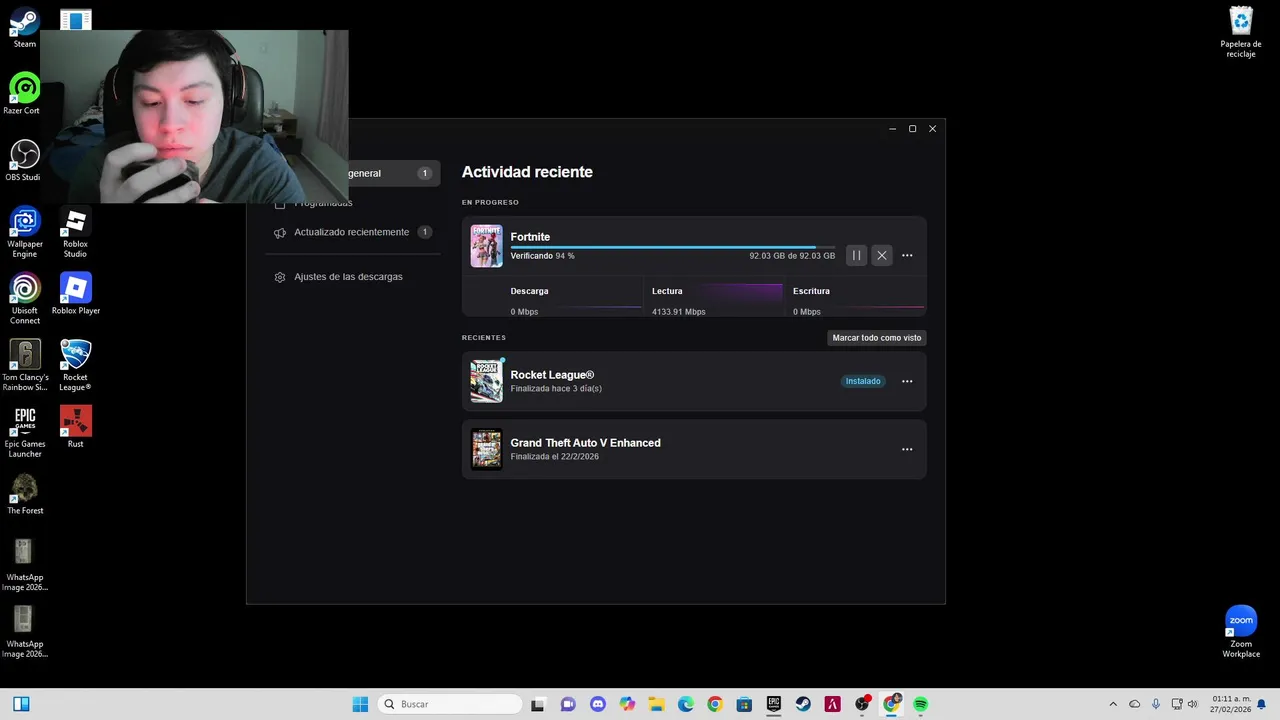Click the Grand Theft Auto V thumbnail

click(x=487, y=449)
